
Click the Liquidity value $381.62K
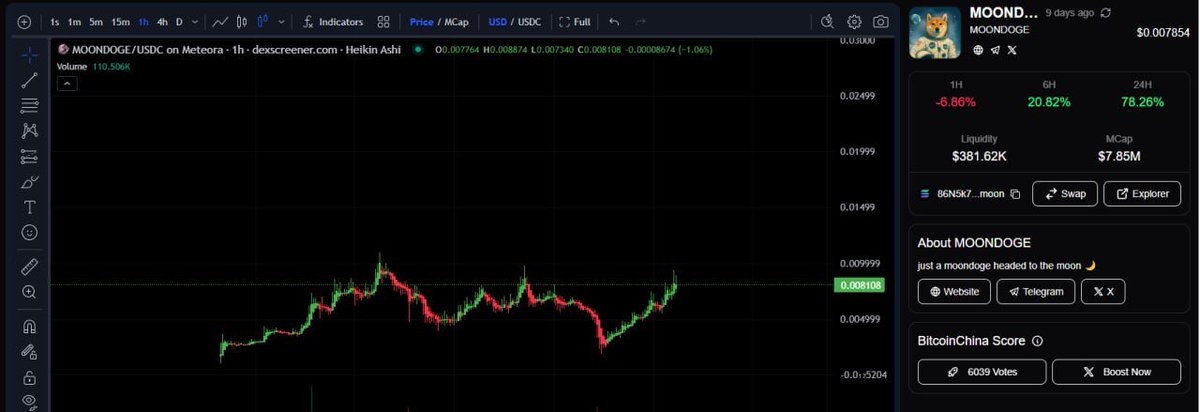coord(979,157)
